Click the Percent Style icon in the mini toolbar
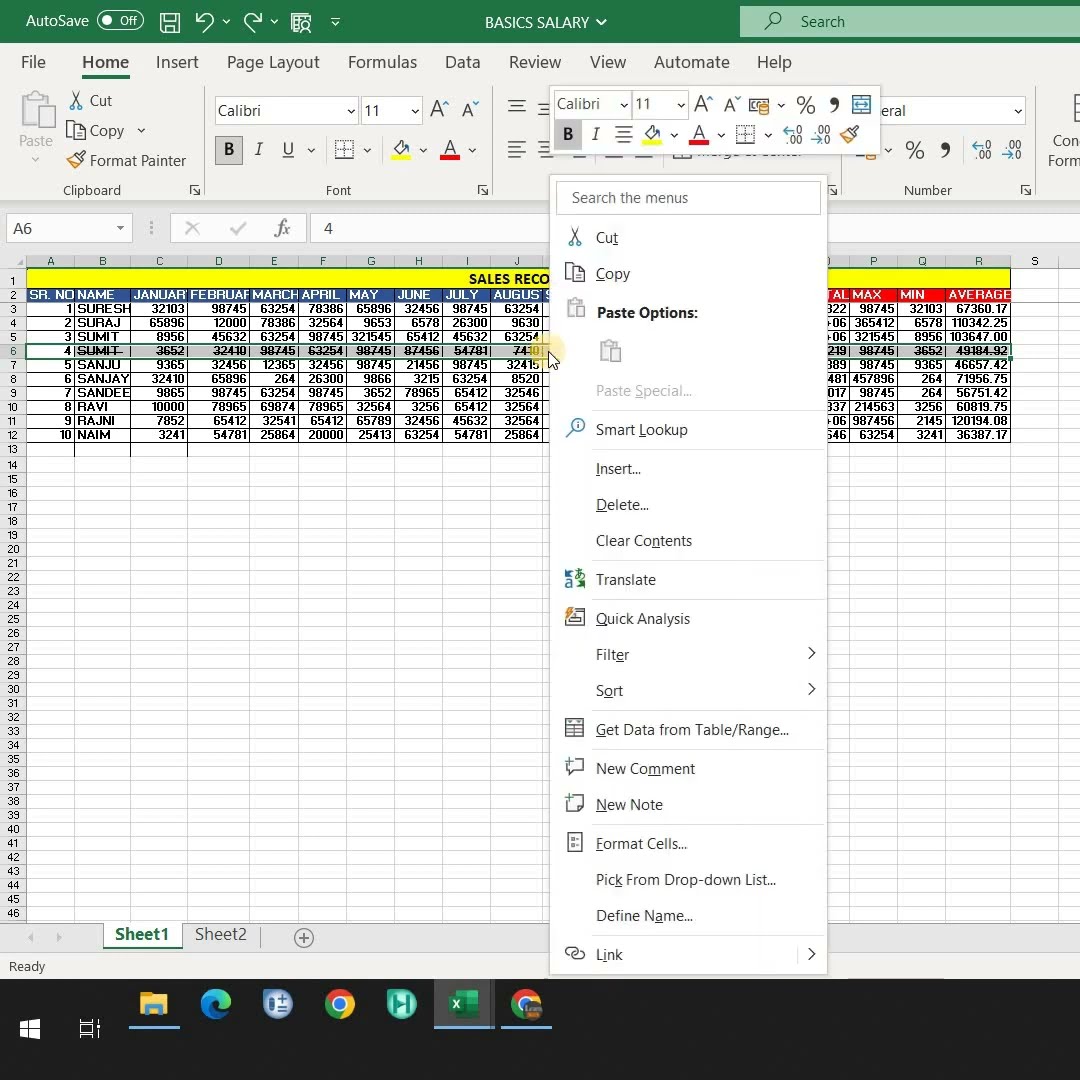 click(805, 104)
